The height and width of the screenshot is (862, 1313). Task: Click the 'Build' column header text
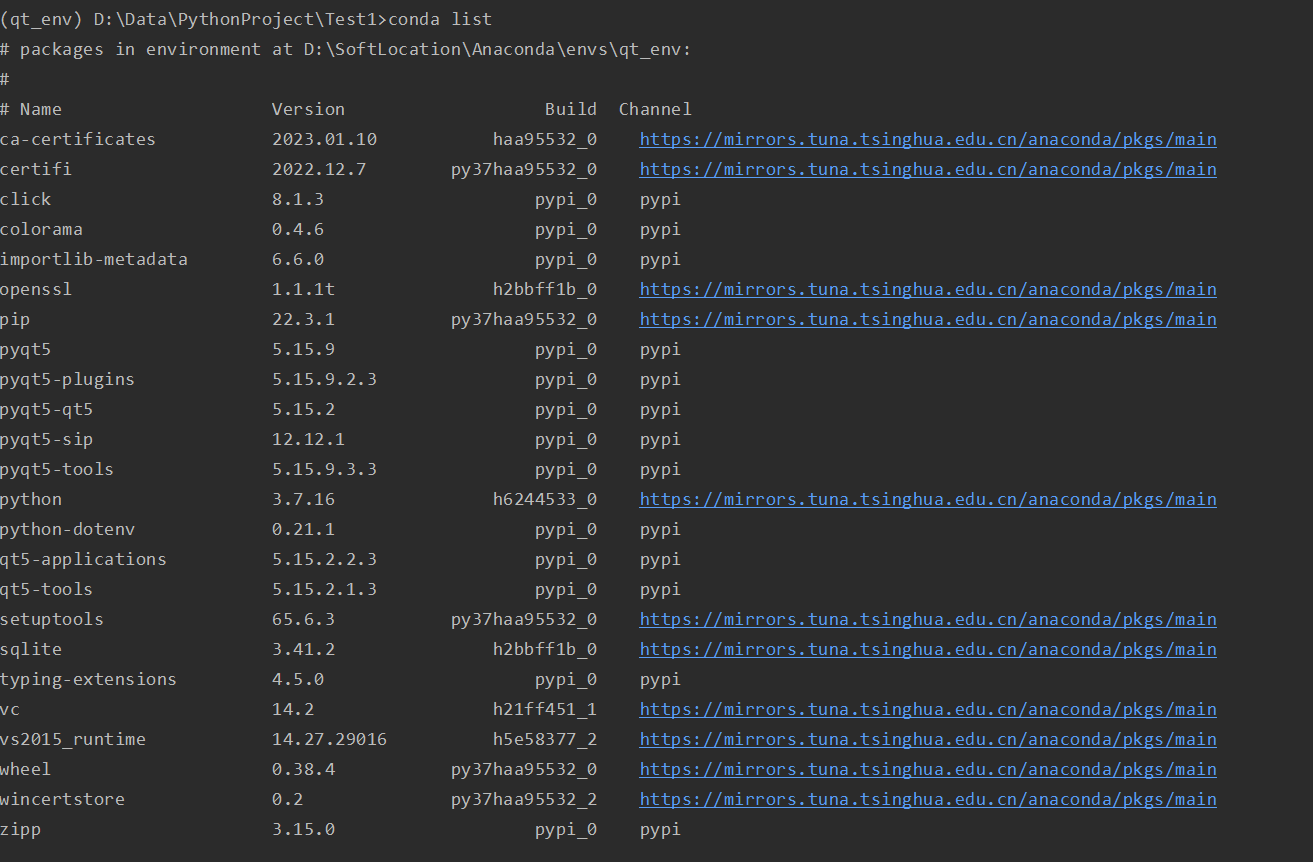coord(571,109)
